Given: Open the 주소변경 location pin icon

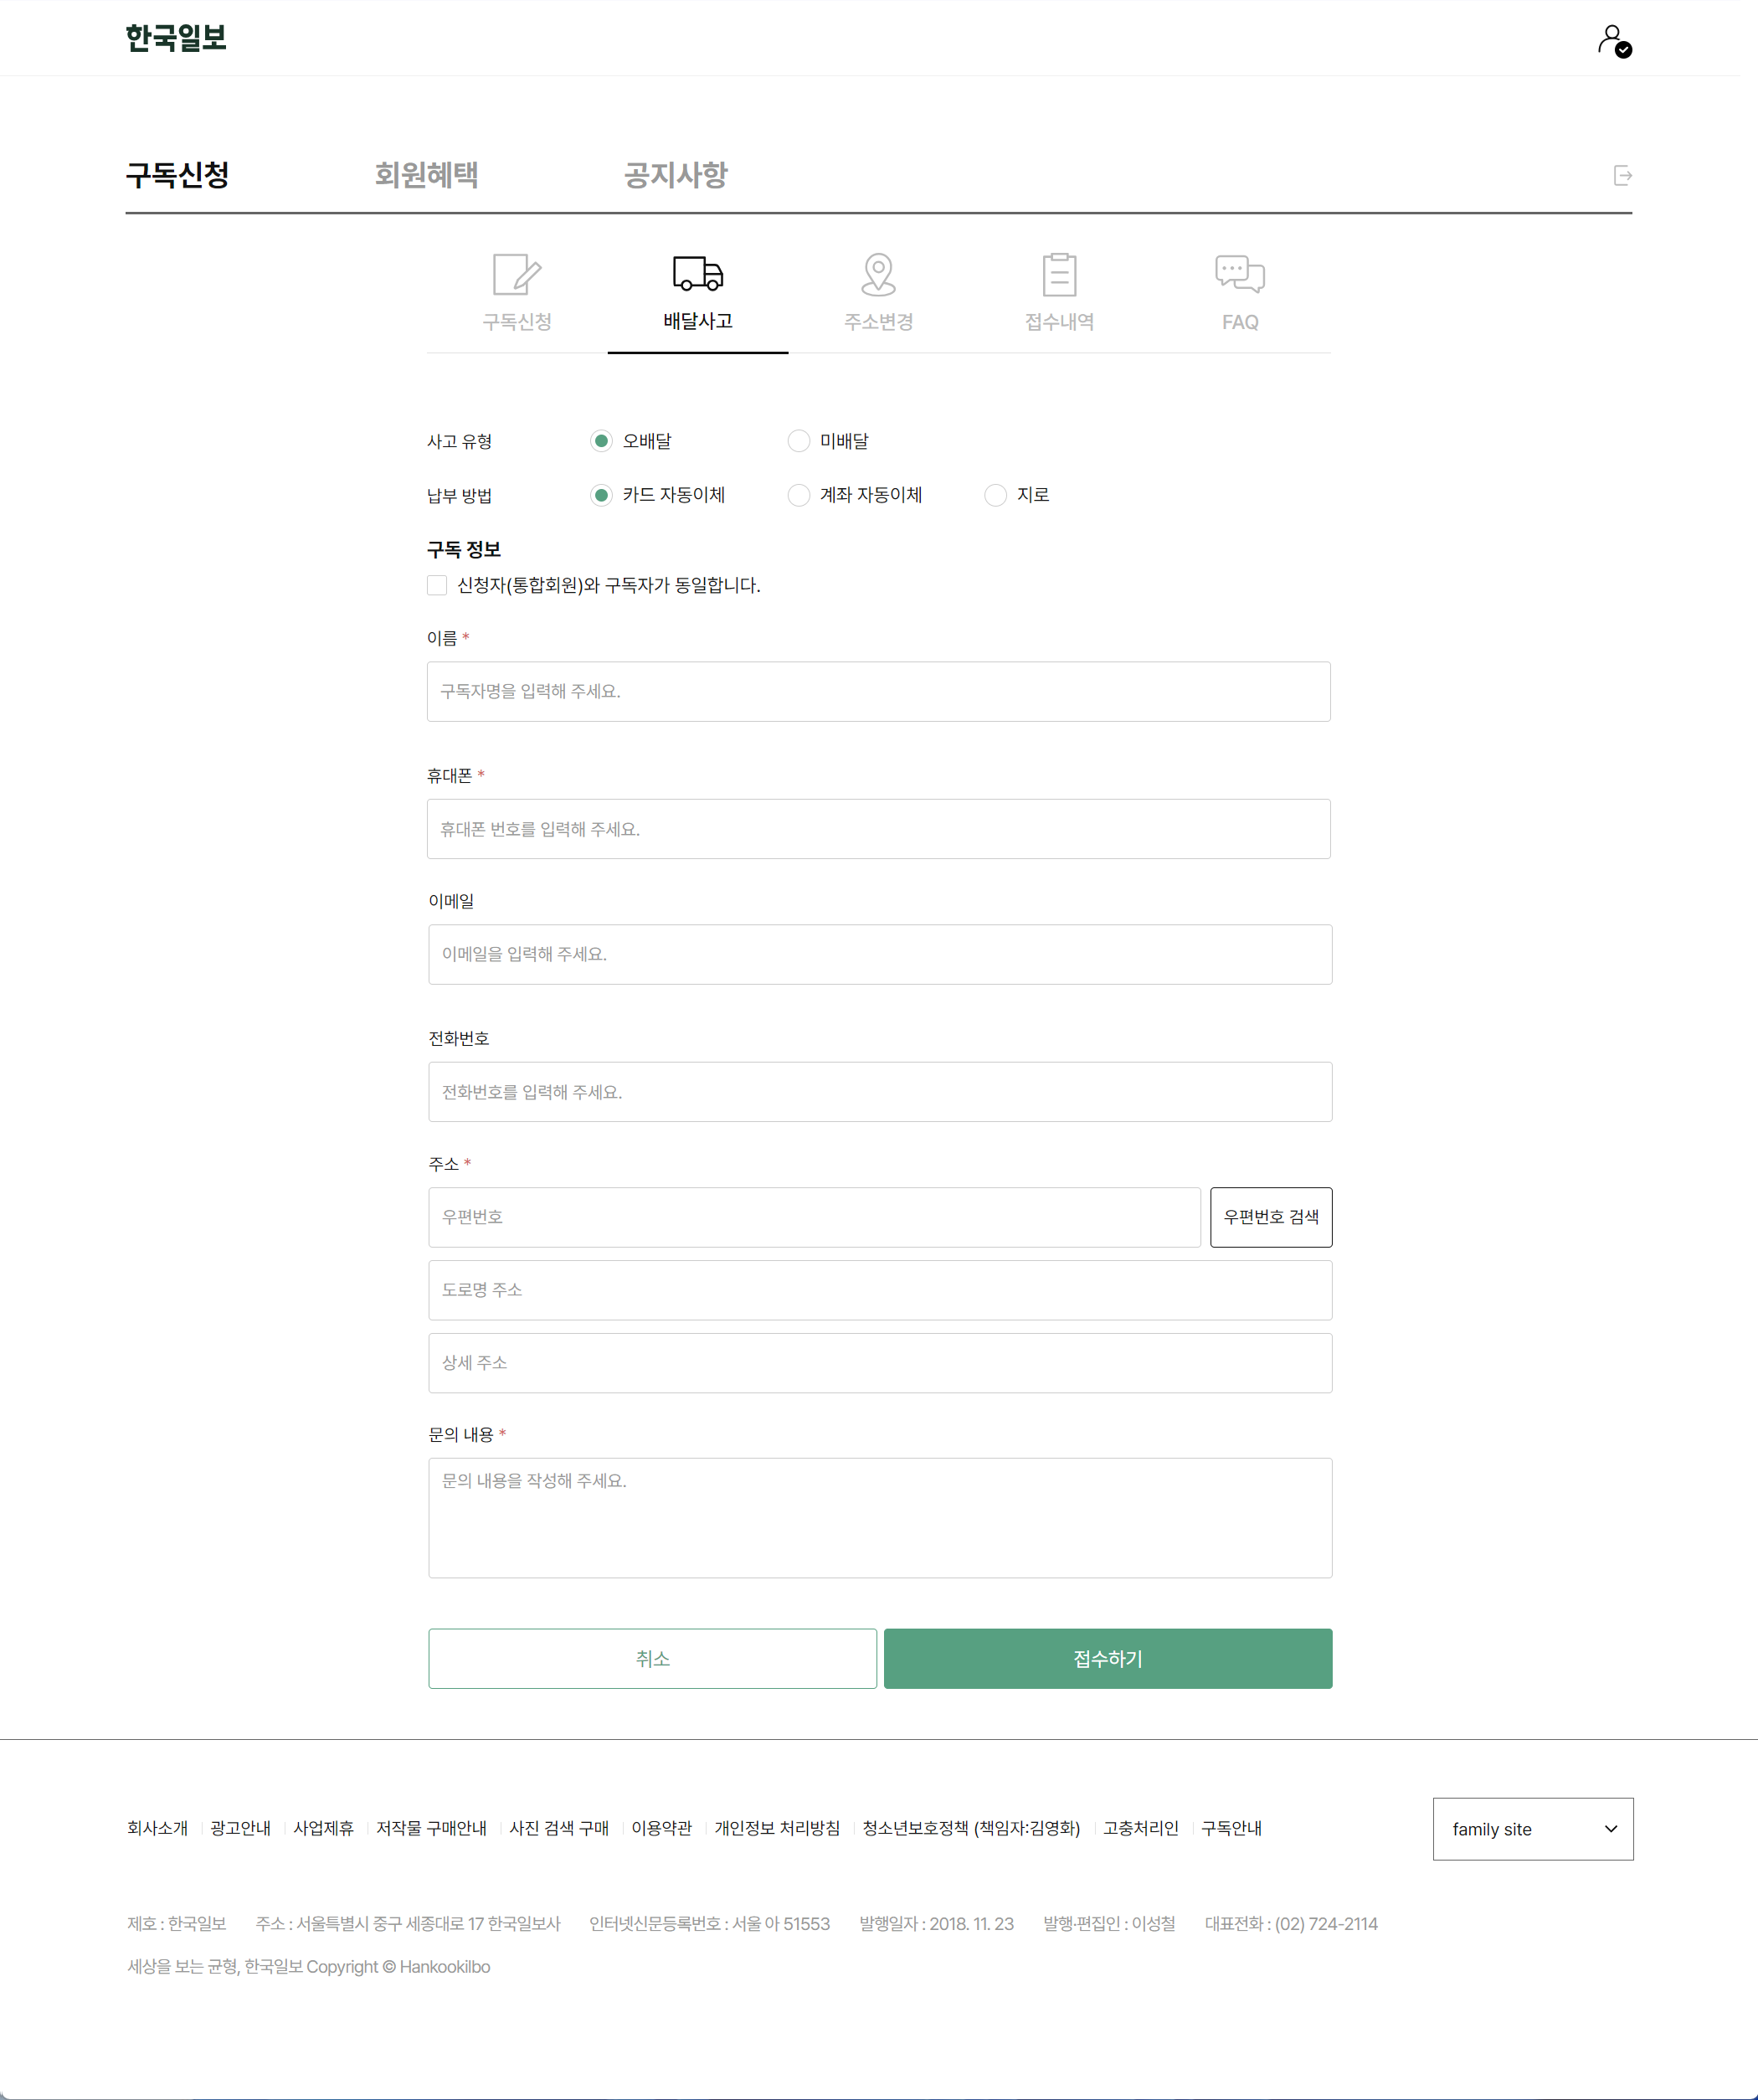Looking at the screenshot, I should pyautogui.click(x=878, y=275).
